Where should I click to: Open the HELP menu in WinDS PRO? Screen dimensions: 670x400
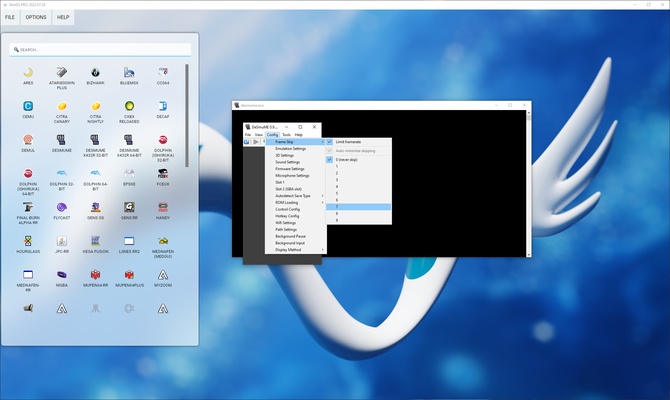pyautogui.click(x=63, y=18)
